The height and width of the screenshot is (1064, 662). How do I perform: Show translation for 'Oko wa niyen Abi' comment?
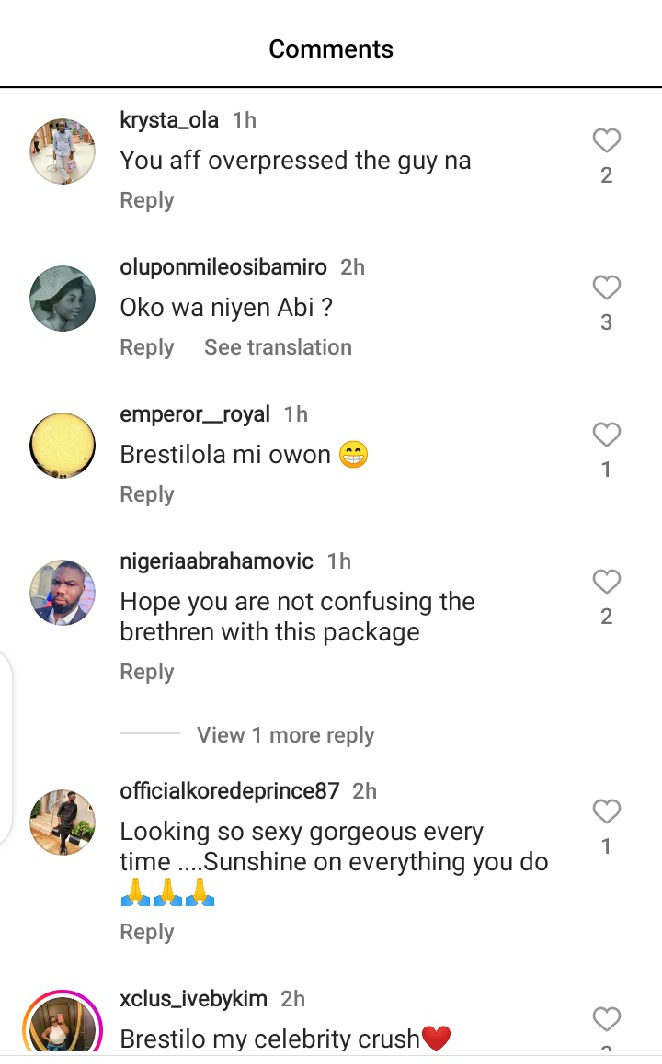278,348
